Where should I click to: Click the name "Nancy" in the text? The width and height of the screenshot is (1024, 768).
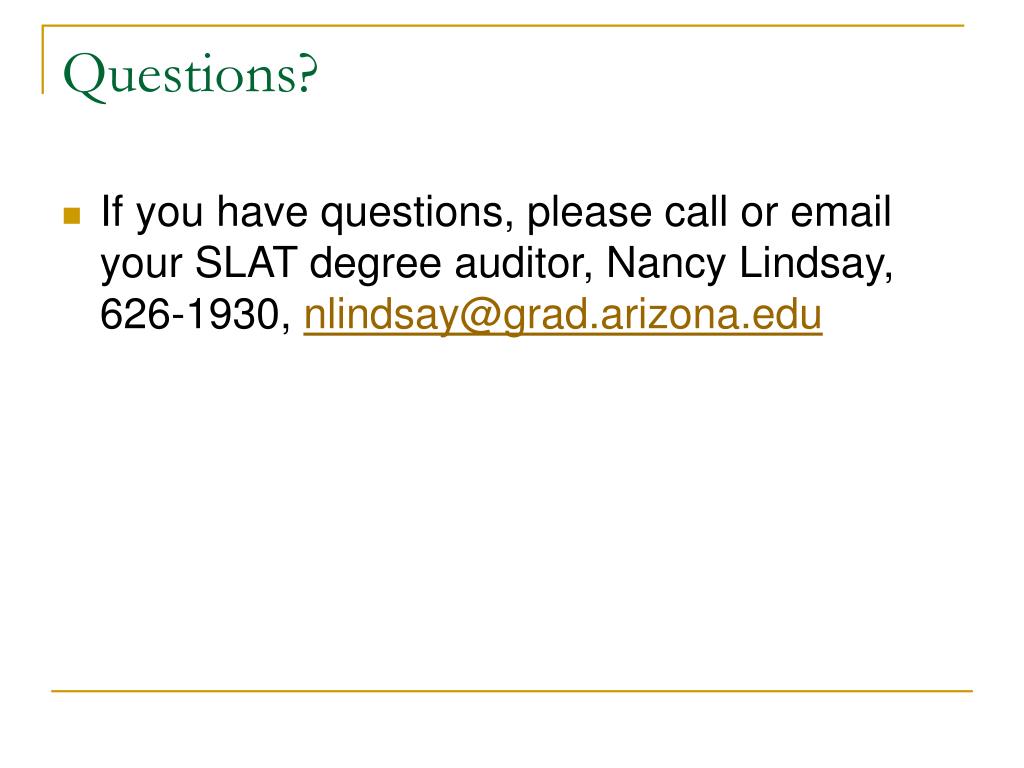(665, 265)
